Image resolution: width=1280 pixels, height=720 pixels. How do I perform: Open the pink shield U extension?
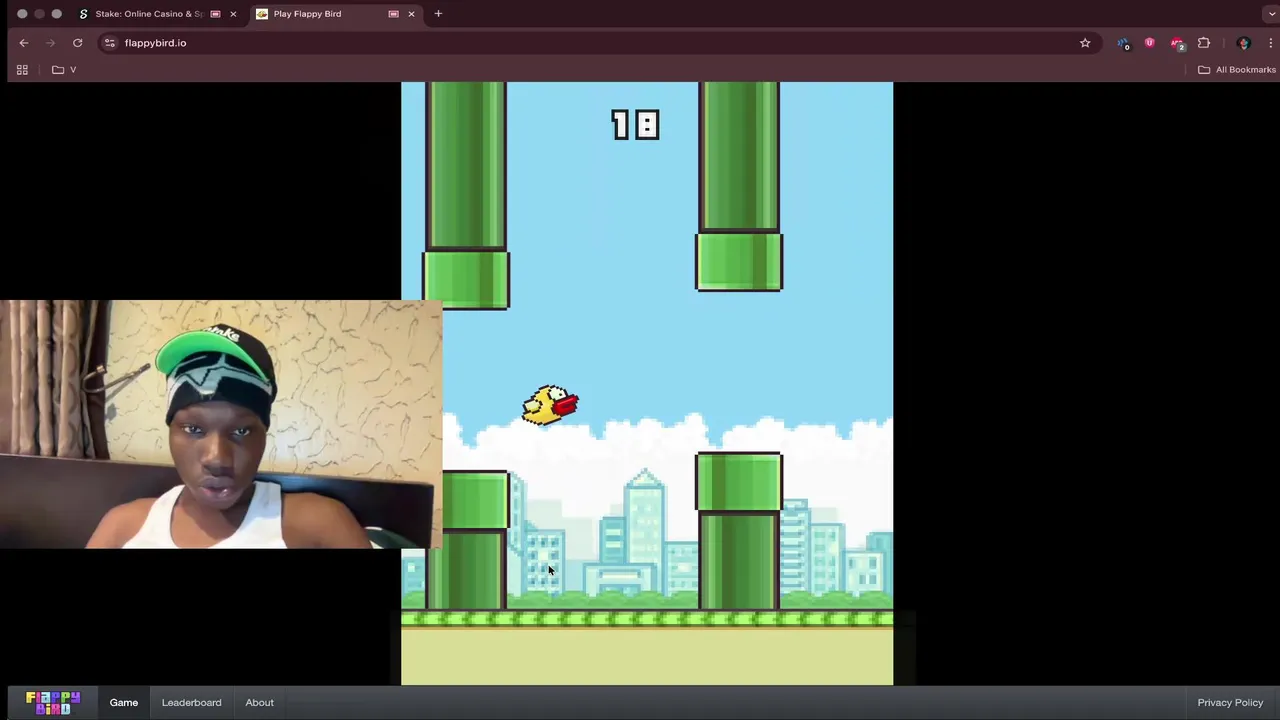pos(1150,43)
